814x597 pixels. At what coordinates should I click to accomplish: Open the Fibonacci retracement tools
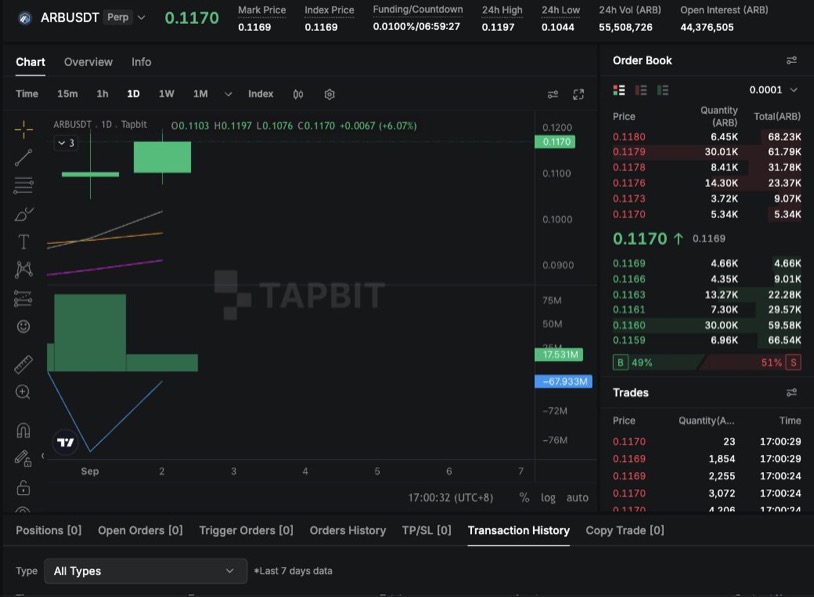coord(23,185)
